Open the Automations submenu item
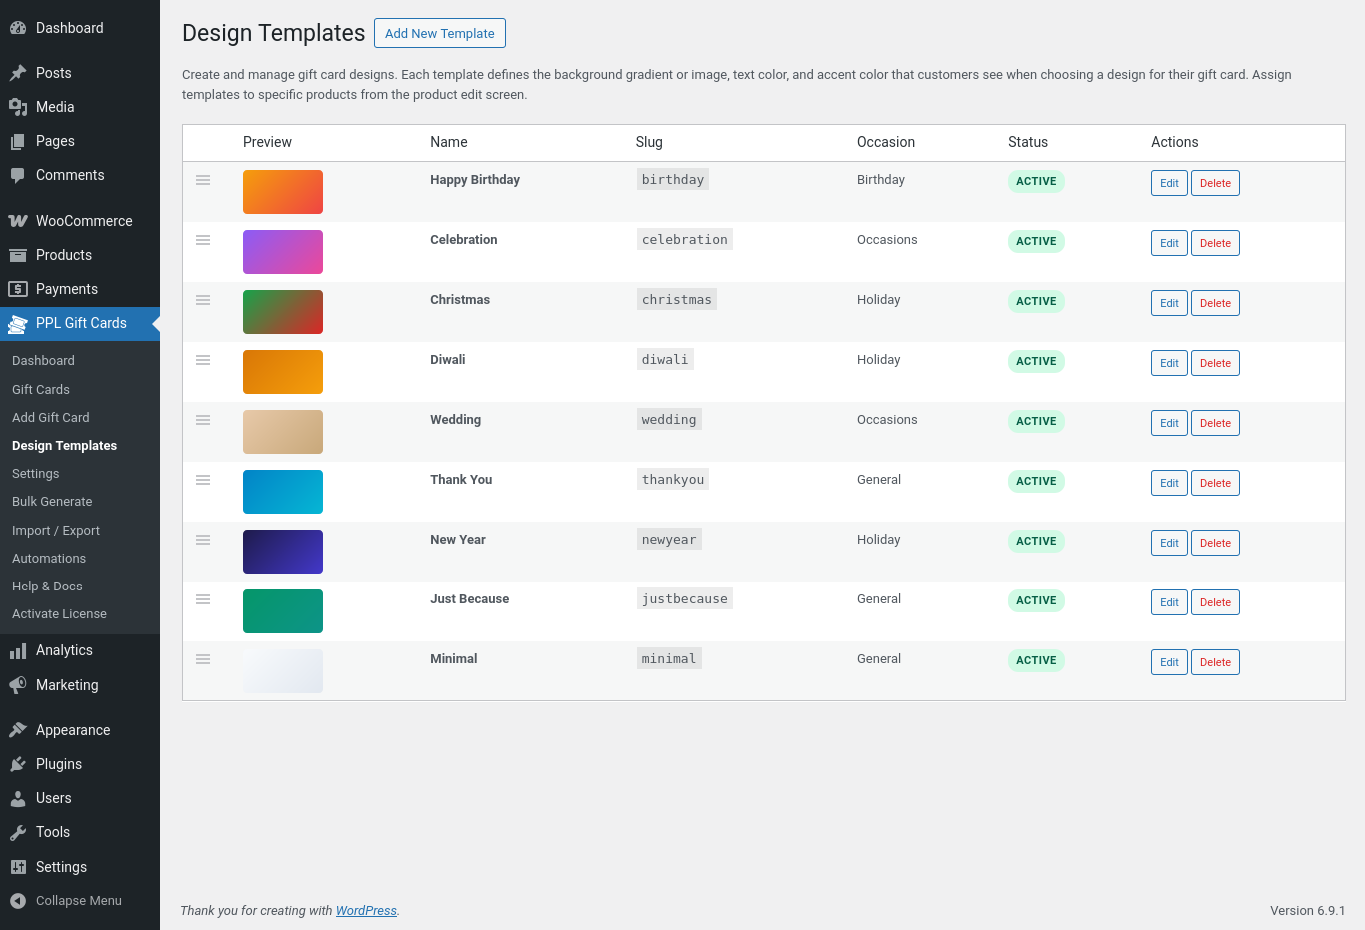 pyautogui.click(x=49, y=559)
